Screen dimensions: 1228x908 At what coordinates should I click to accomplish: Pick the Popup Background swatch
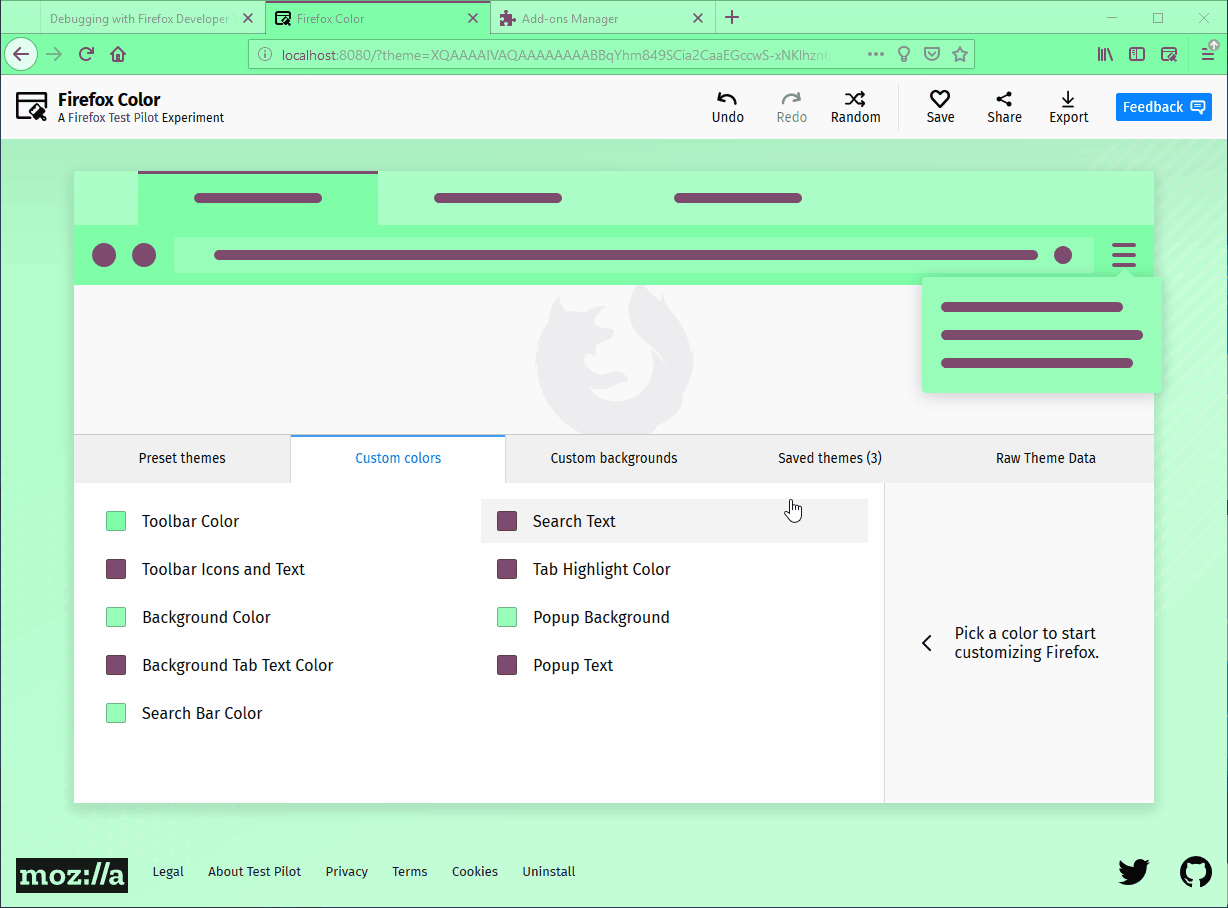[x=507, y=617]
